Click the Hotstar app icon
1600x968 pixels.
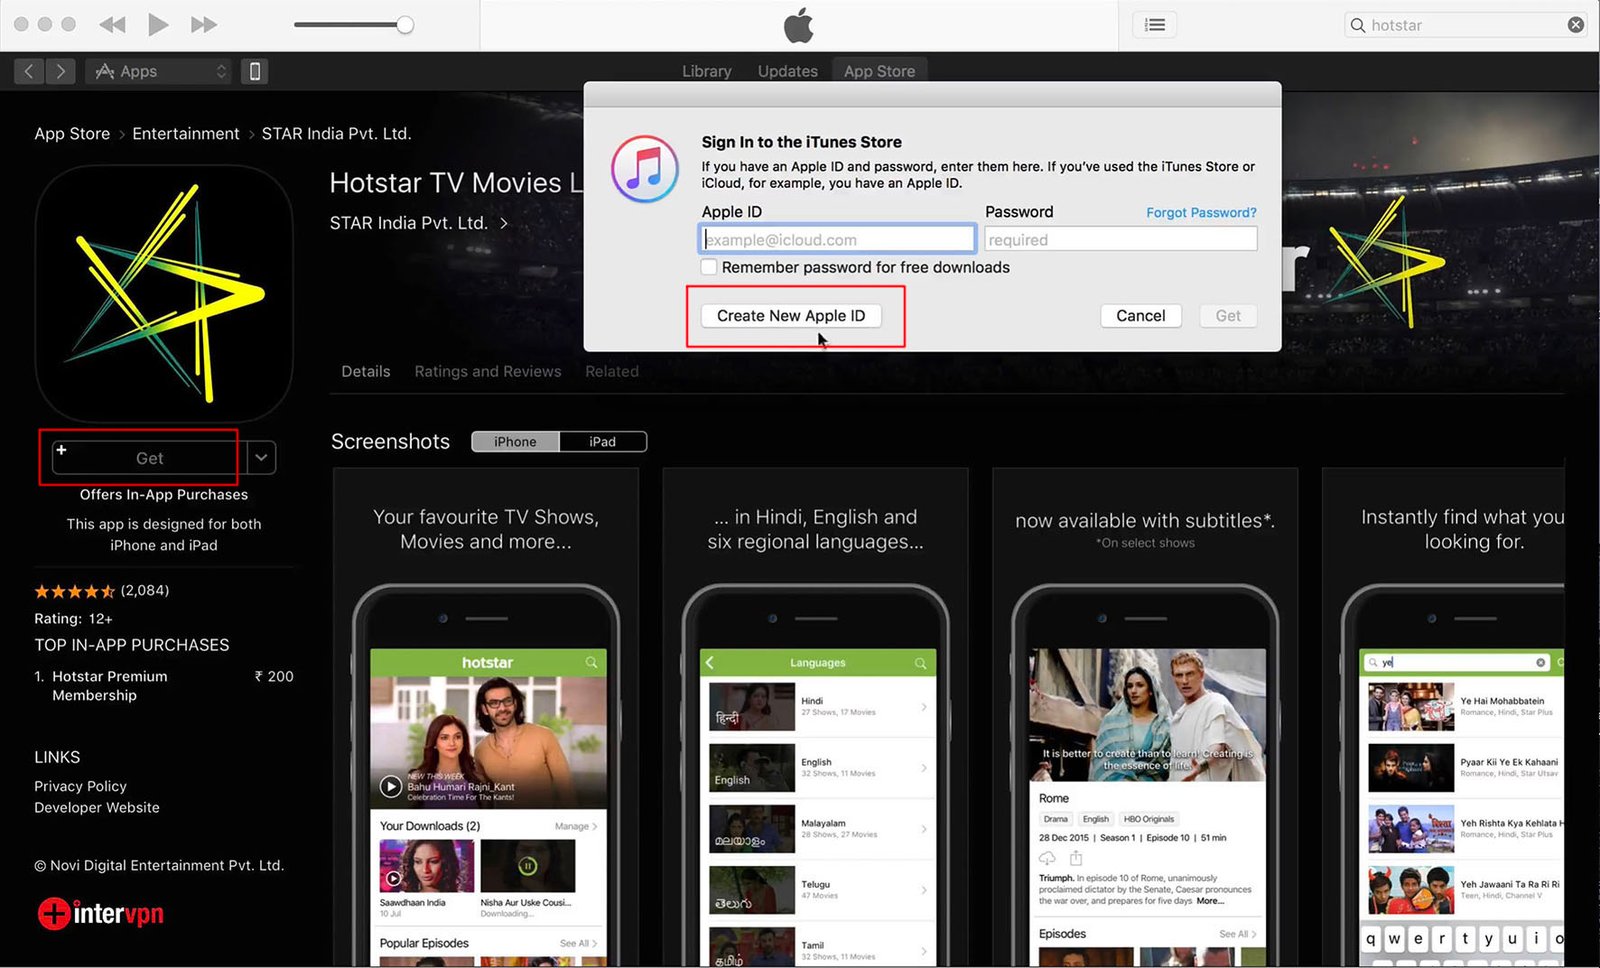[164, 294]
